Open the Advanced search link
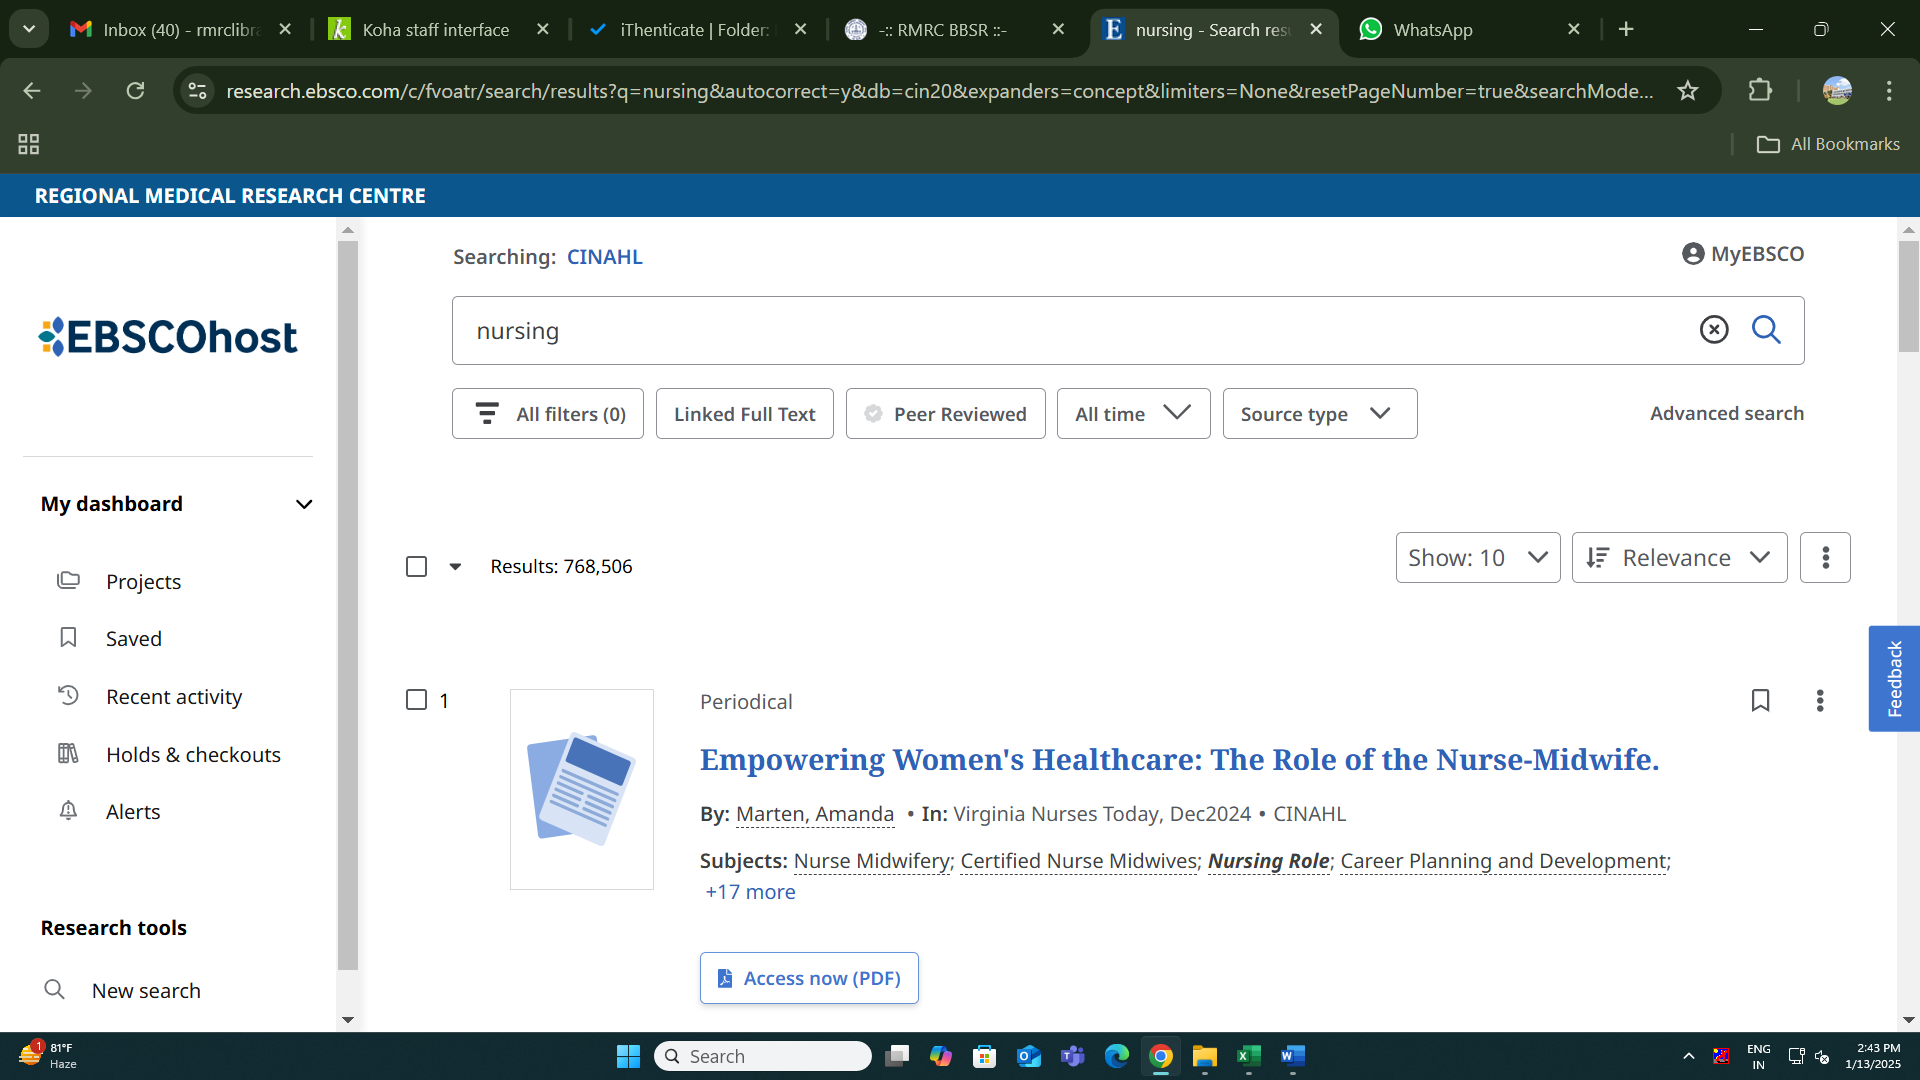 [x=1726, y=414]
